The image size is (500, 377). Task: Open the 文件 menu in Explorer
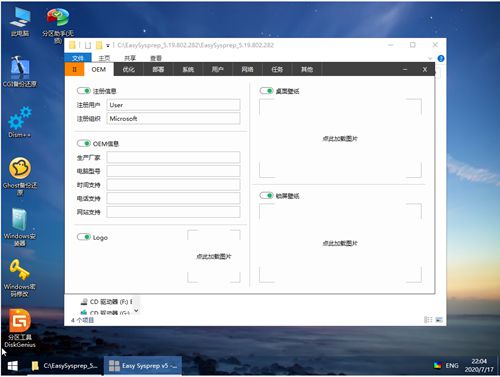[78, 58]
